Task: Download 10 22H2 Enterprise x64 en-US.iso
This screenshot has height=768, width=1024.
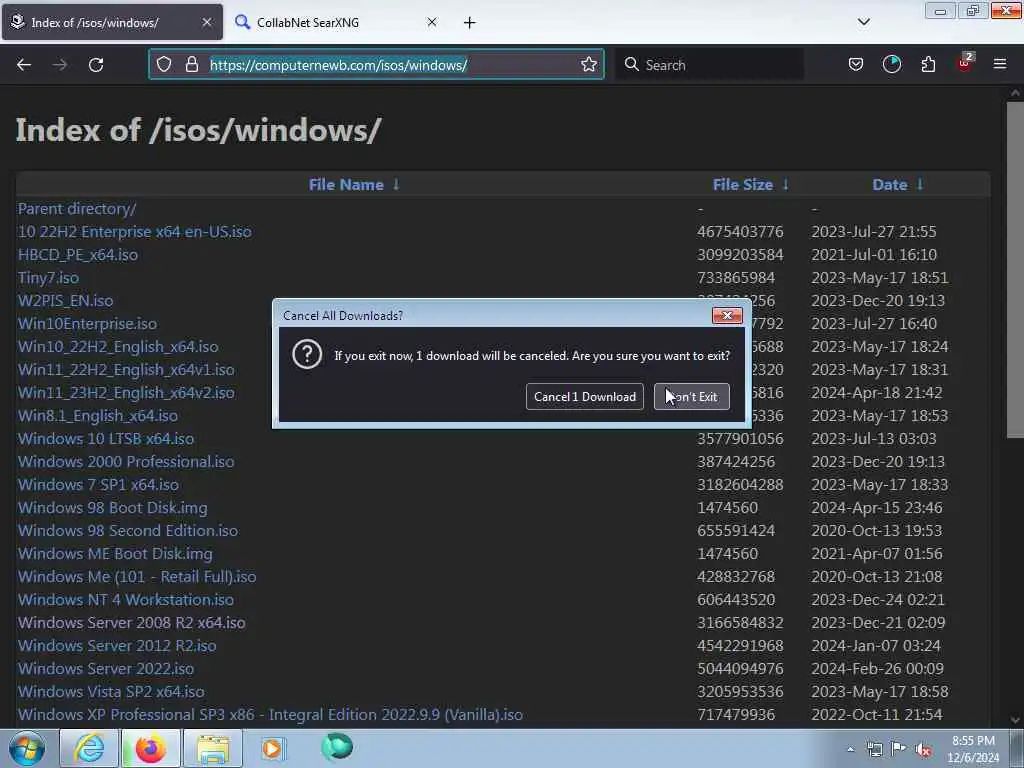Action: pyautogui.click(x=135, y=232)
